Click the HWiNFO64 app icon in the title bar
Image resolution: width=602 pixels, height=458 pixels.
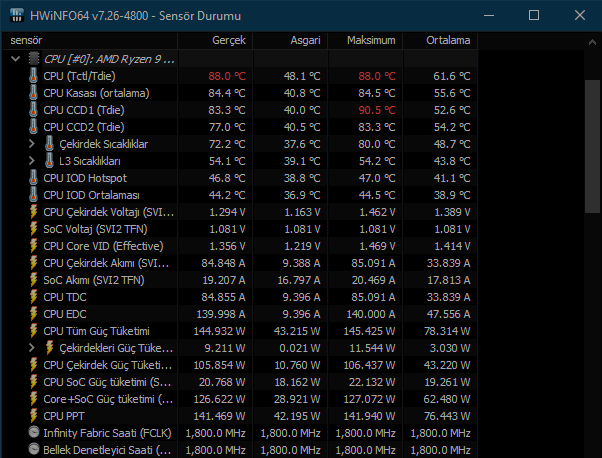17,15
